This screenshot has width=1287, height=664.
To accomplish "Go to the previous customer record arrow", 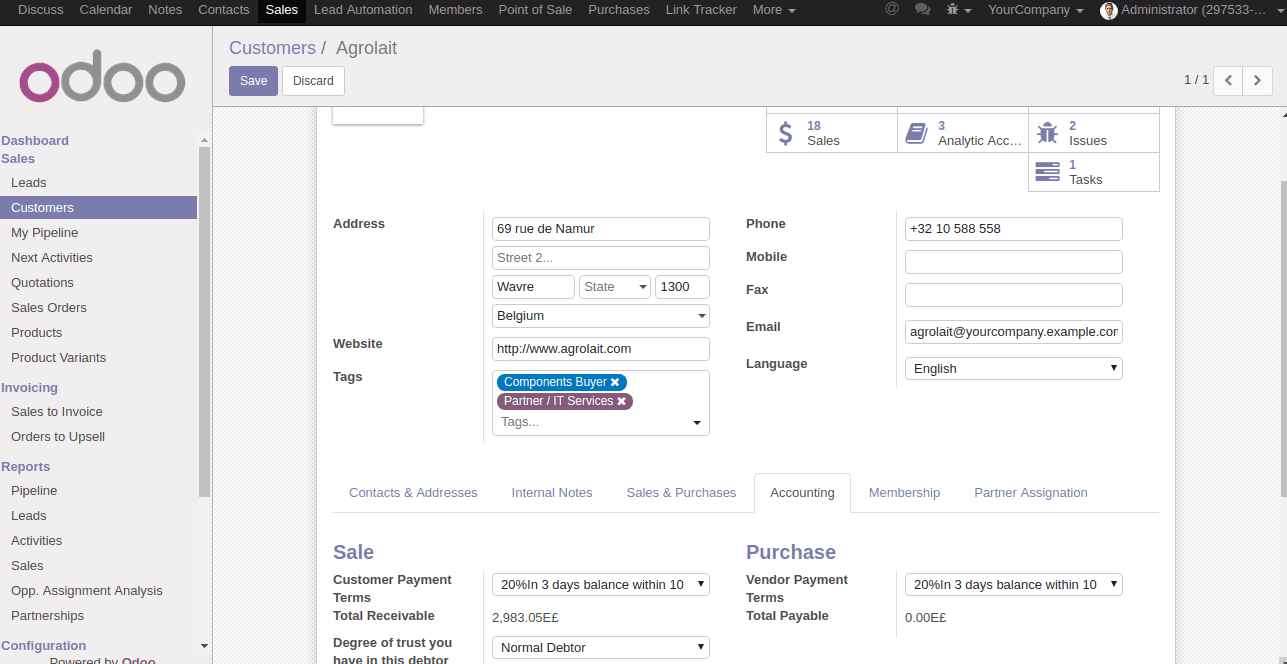I will pyautogui.click(x=1228, y=80).
